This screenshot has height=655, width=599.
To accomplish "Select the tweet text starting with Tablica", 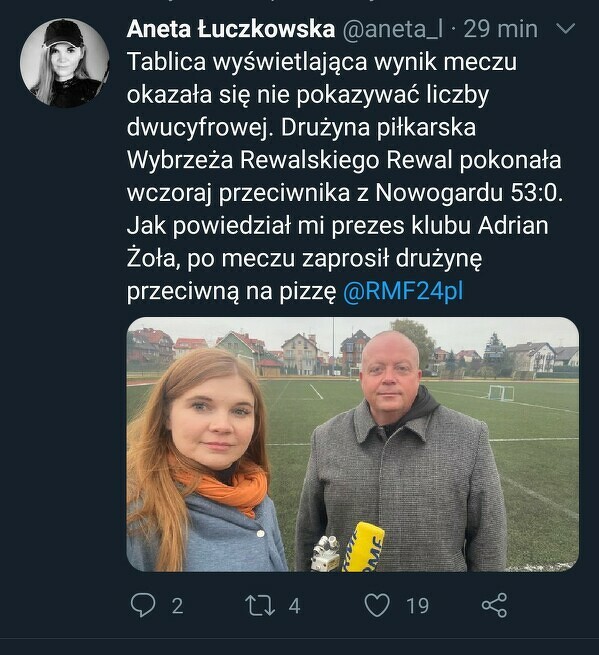I will click(x=345, y=176).
